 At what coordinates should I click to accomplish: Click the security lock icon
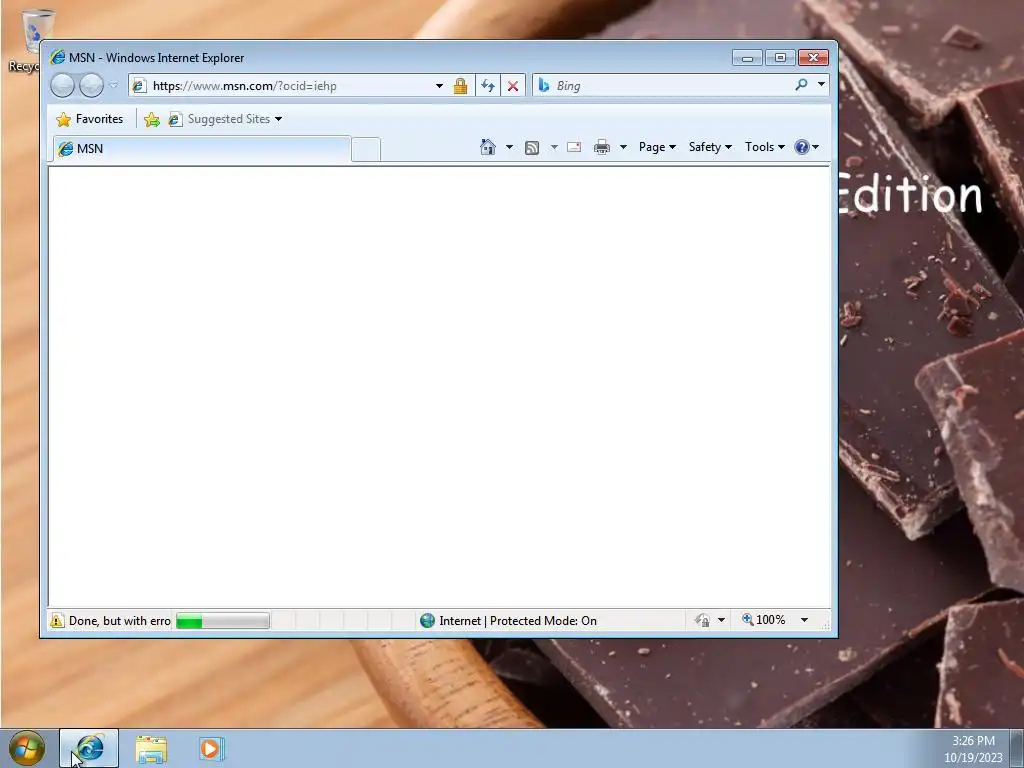coord(460,86)
